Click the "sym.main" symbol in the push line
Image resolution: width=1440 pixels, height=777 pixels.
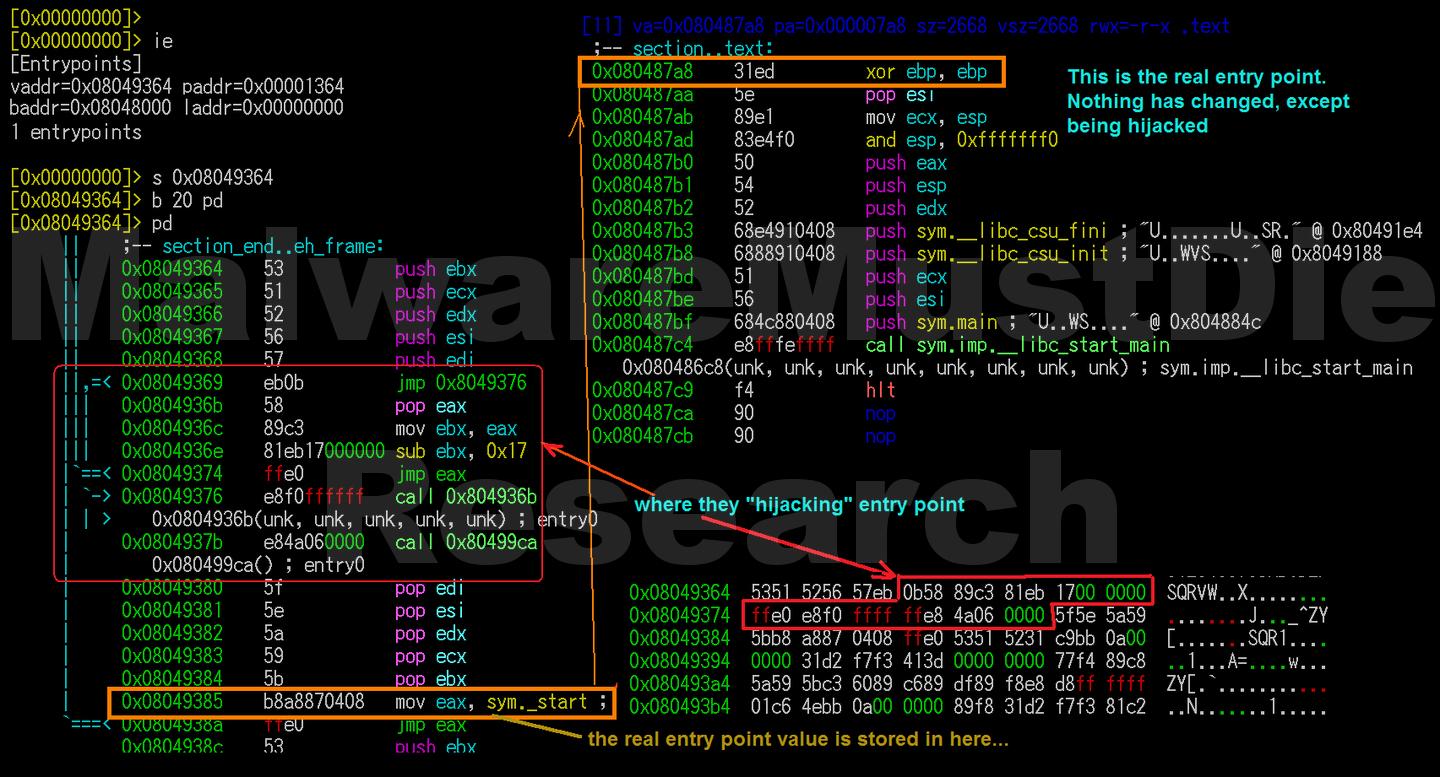click(x=957, y=322)
